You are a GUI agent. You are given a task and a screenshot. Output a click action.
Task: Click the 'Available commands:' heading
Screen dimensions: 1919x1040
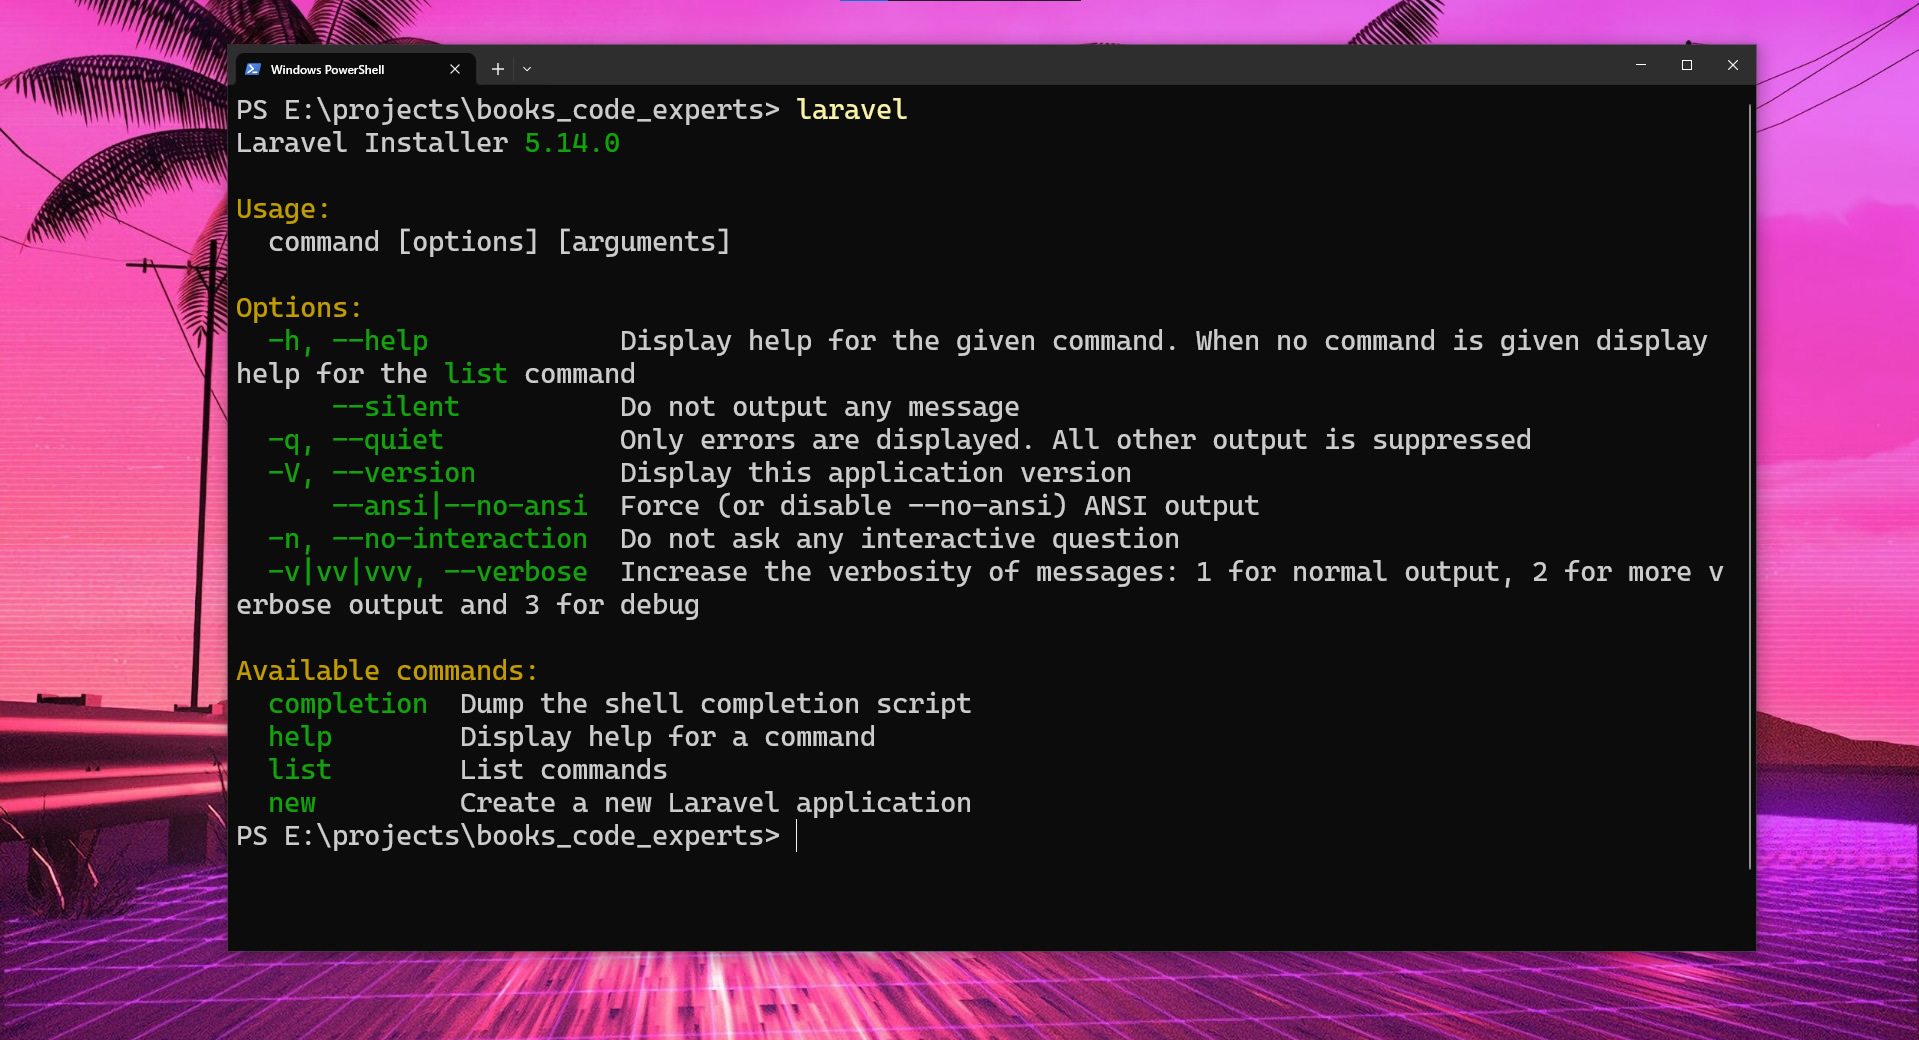click(x=387, y=671)
